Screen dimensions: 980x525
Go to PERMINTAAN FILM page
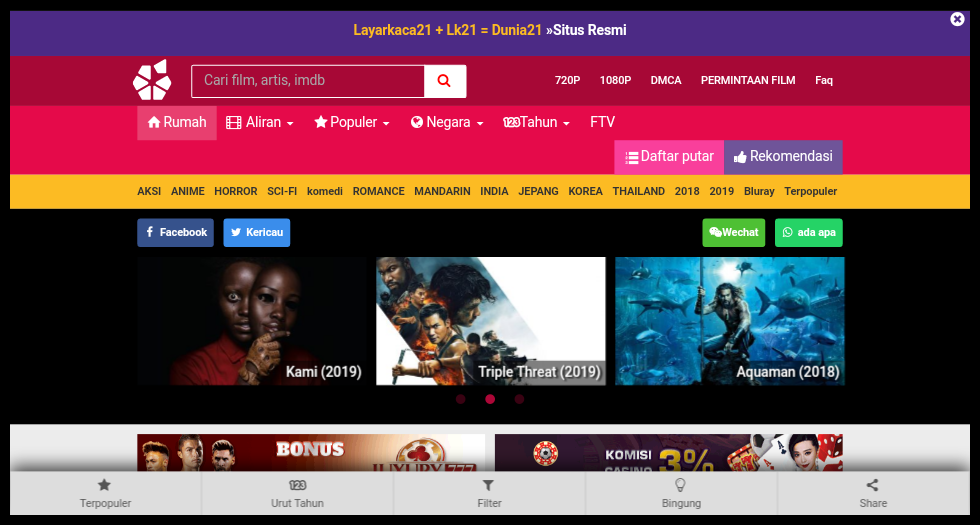[748, 80]
